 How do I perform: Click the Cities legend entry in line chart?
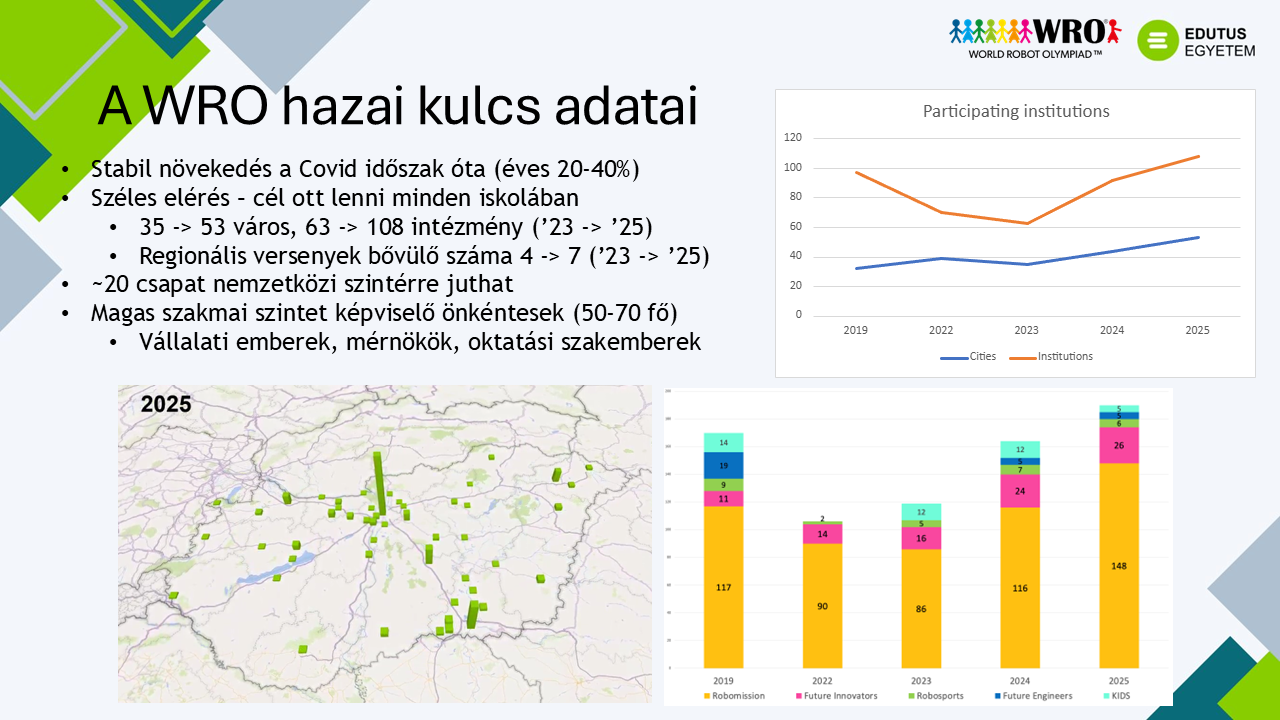(969, 356)
